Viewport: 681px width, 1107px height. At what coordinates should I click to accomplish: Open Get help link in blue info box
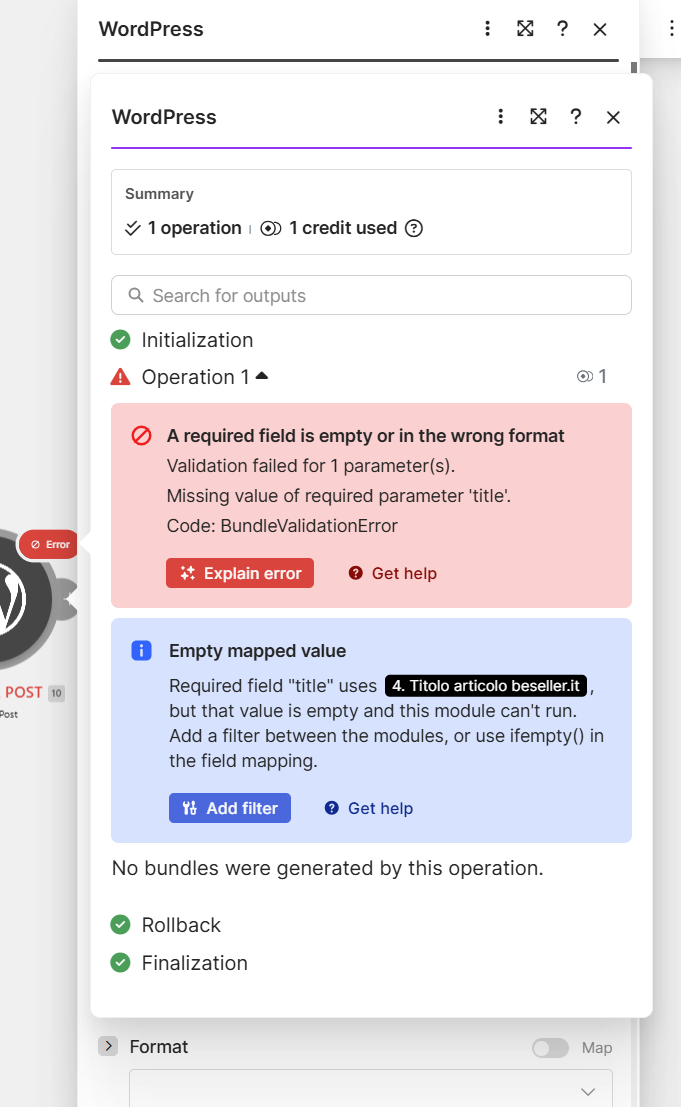pyautogui.click(x=369, y=808)
